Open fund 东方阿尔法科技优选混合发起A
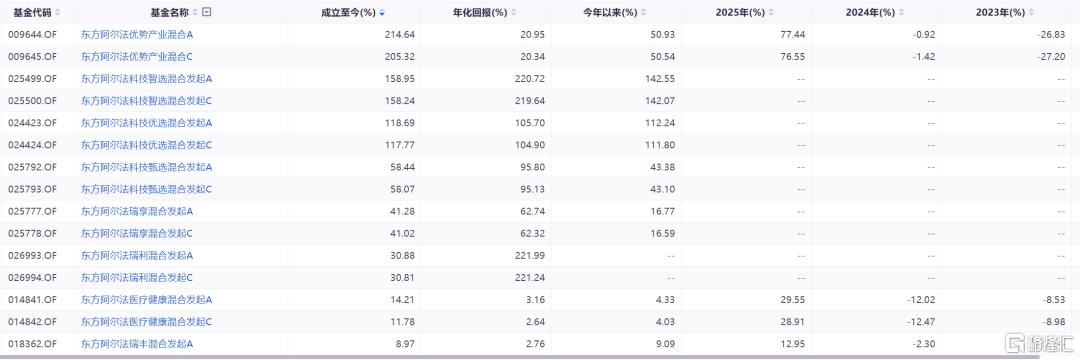1080x360 pixels. coord(147,123)
